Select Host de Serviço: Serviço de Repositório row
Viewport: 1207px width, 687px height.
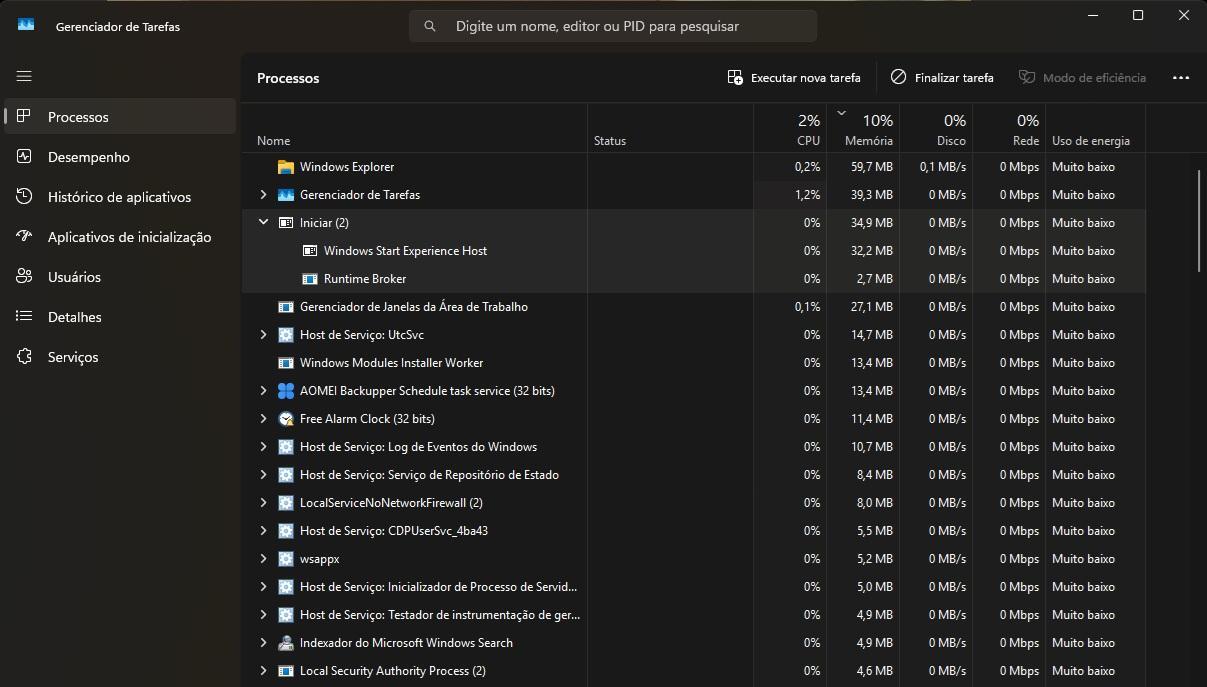tap(694, 475)
